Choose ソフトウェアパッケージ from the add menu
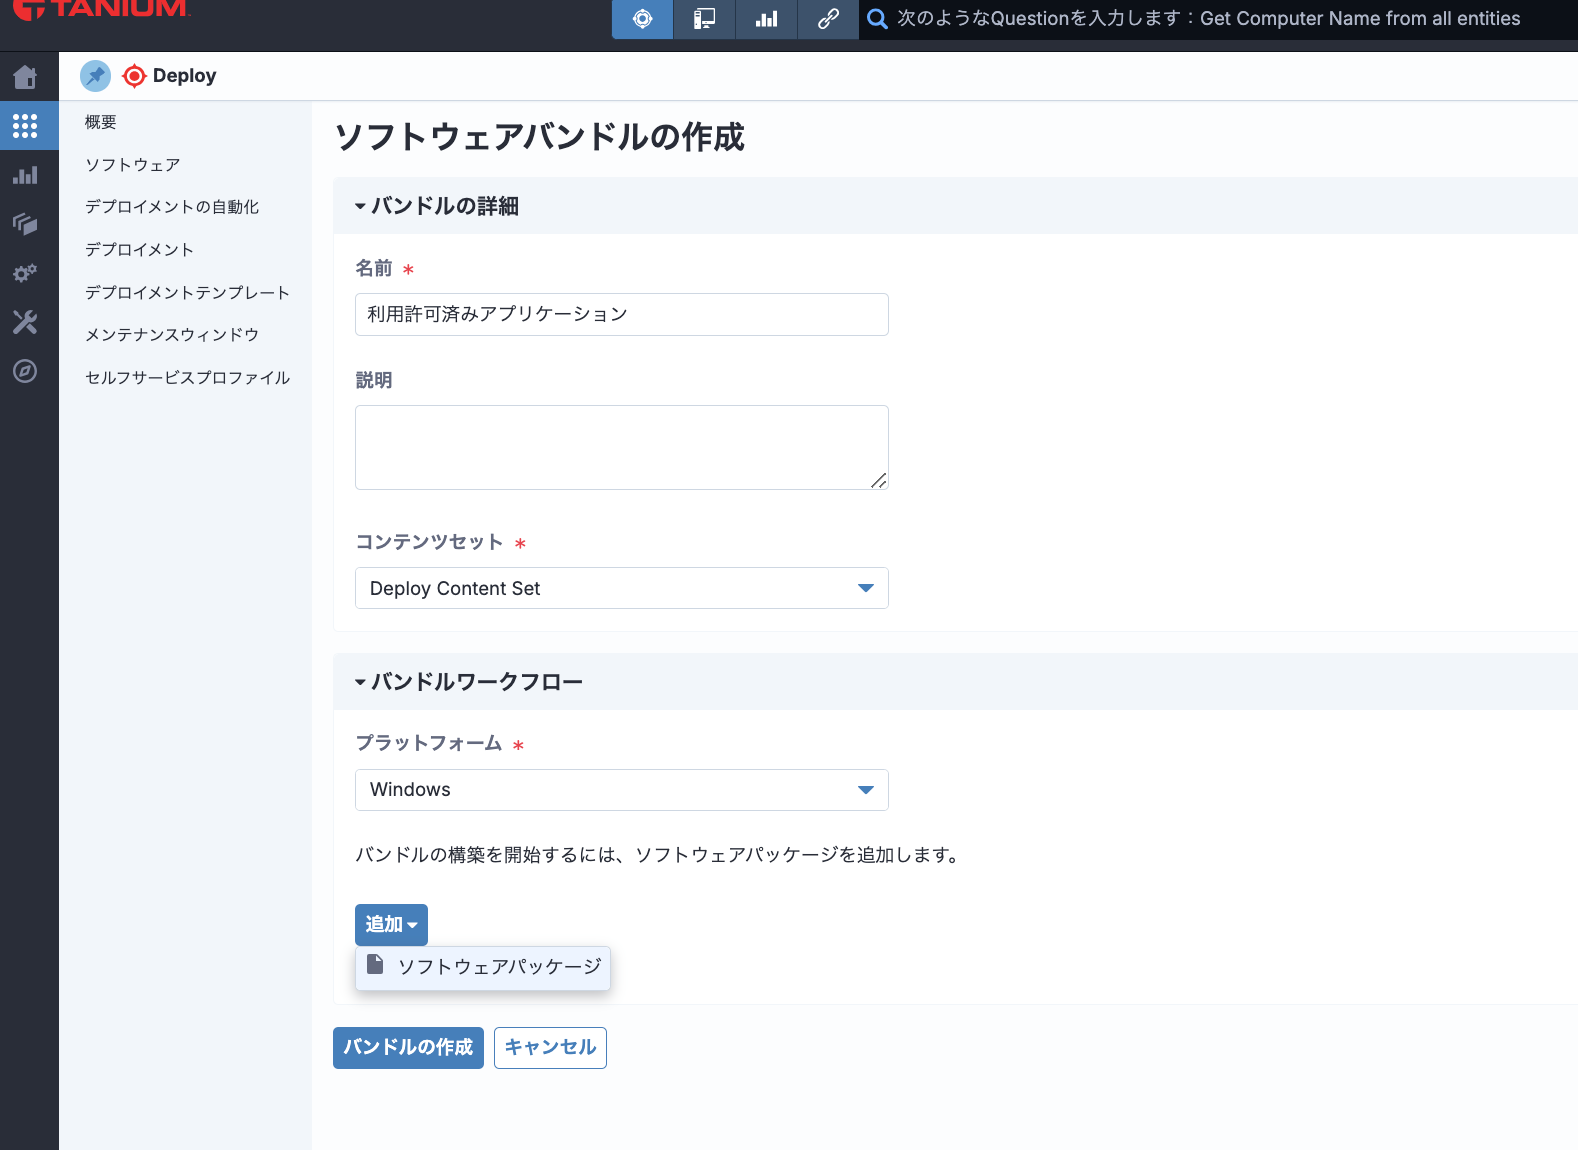Image resolution: width=1578 pixels, height=1150 pixels. click(484, 967)
